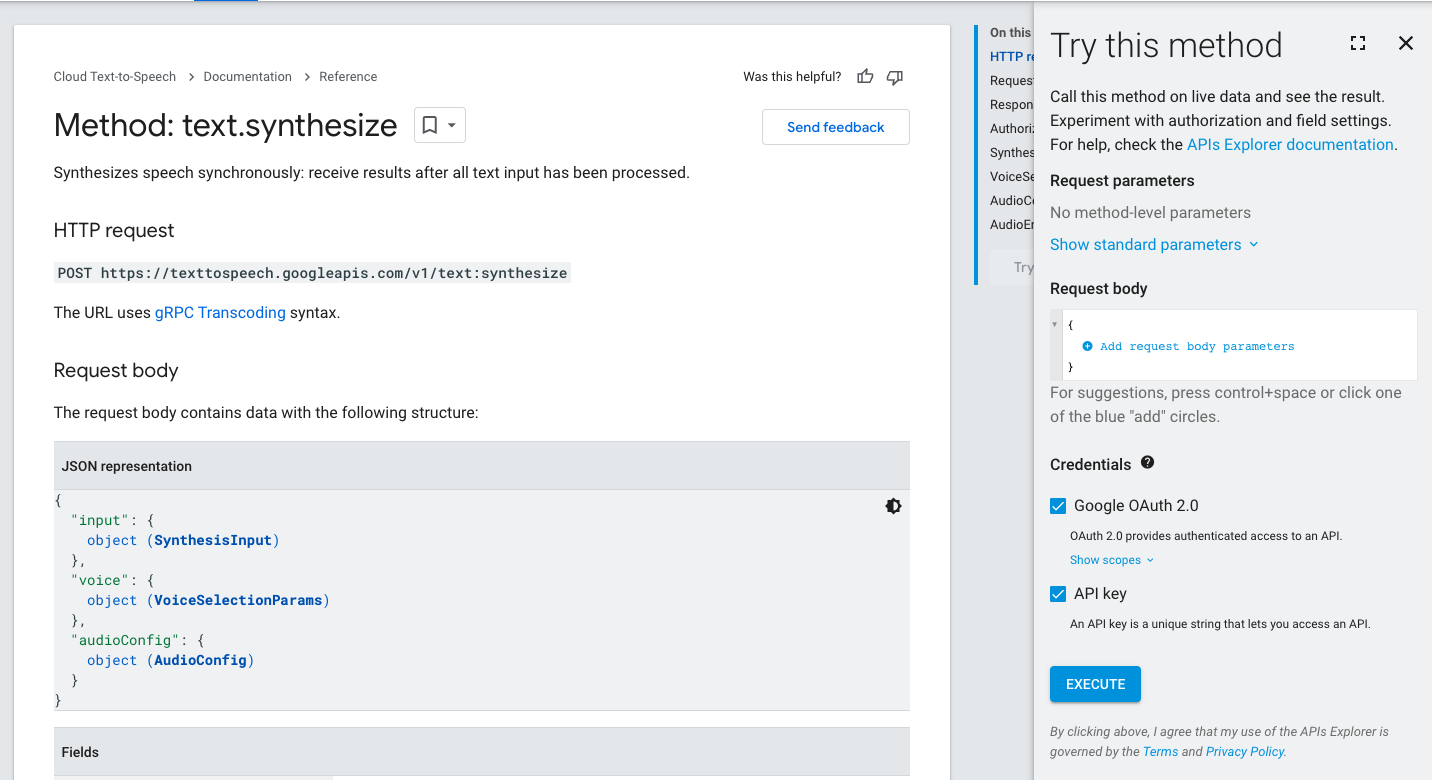Jump to HTTP request in page navigation
This screenshot has width=1432, height=780.
pos(1012,57)
